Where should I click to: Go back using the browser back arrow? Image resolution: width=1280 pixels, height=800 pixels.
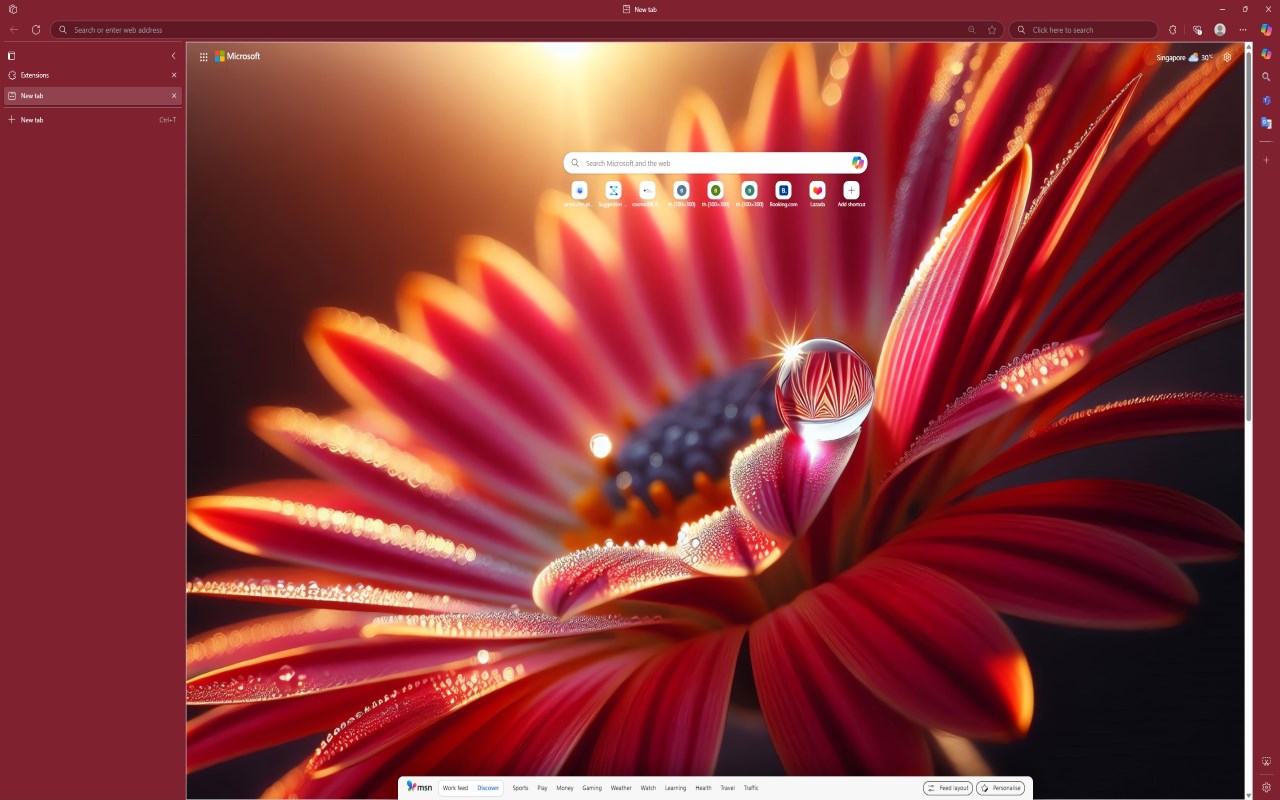click(x=14, y=30)
